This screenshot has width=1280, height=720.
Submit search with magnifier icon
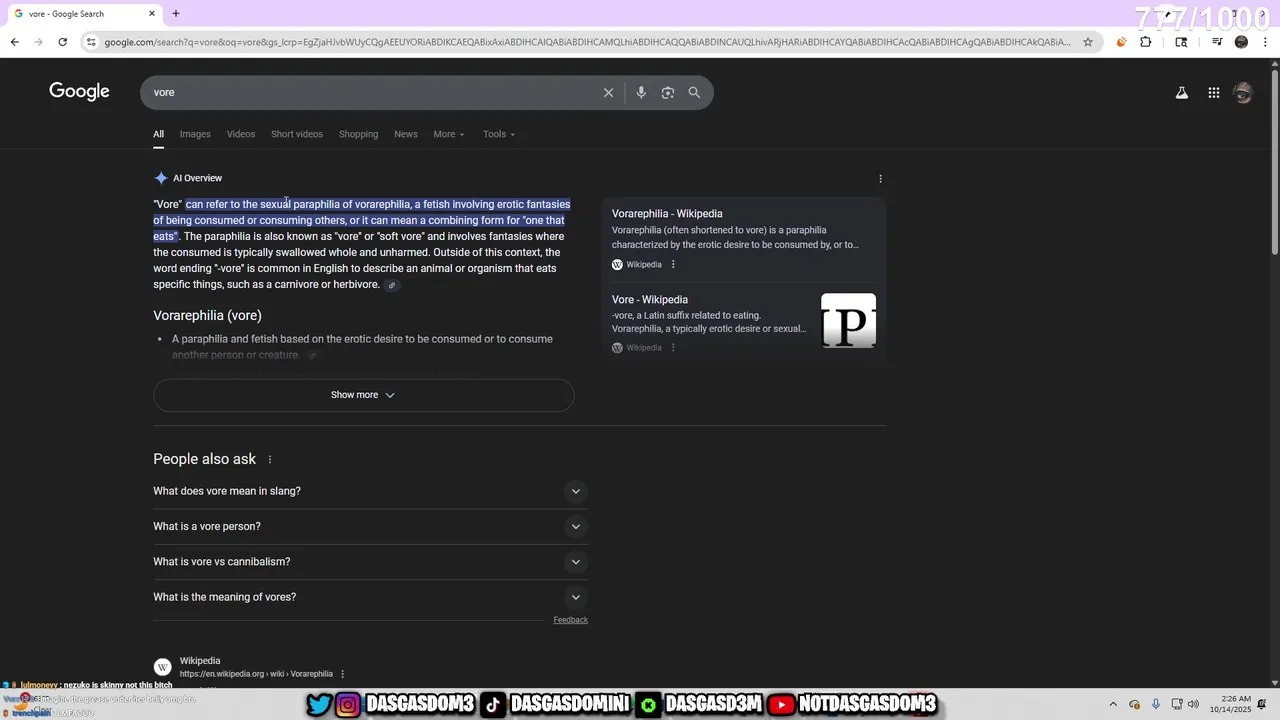(x=694, y=92)
